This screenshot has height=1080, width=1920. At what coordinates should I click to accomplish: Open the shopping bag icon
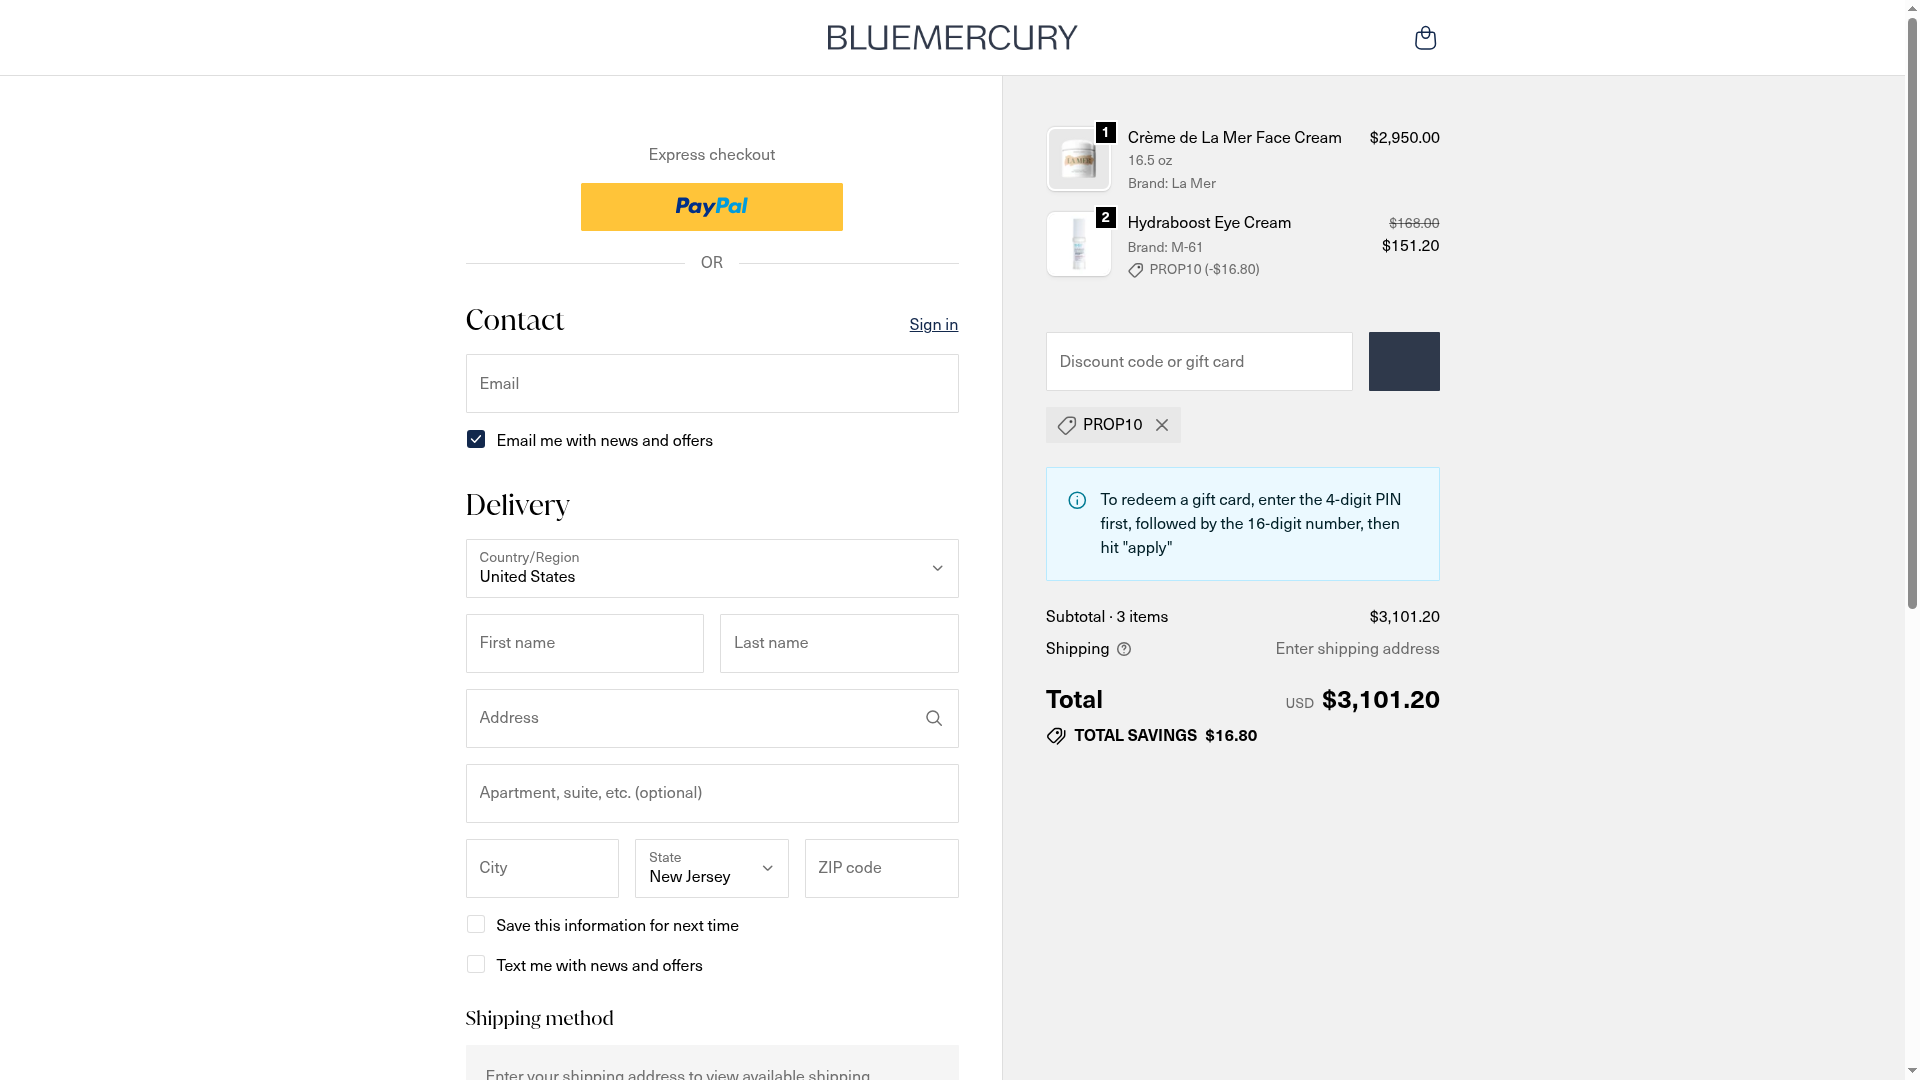pyautogui.click(x=1425, y=38)
